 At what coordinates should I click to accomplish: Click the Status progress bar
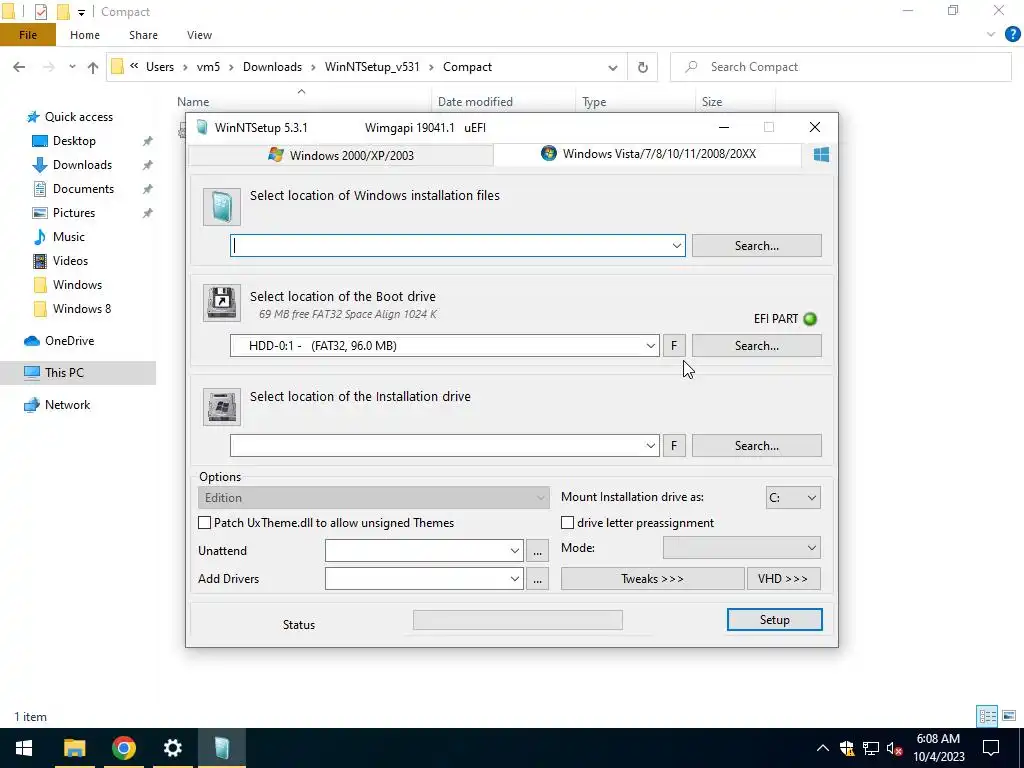[x=518, y=620]
